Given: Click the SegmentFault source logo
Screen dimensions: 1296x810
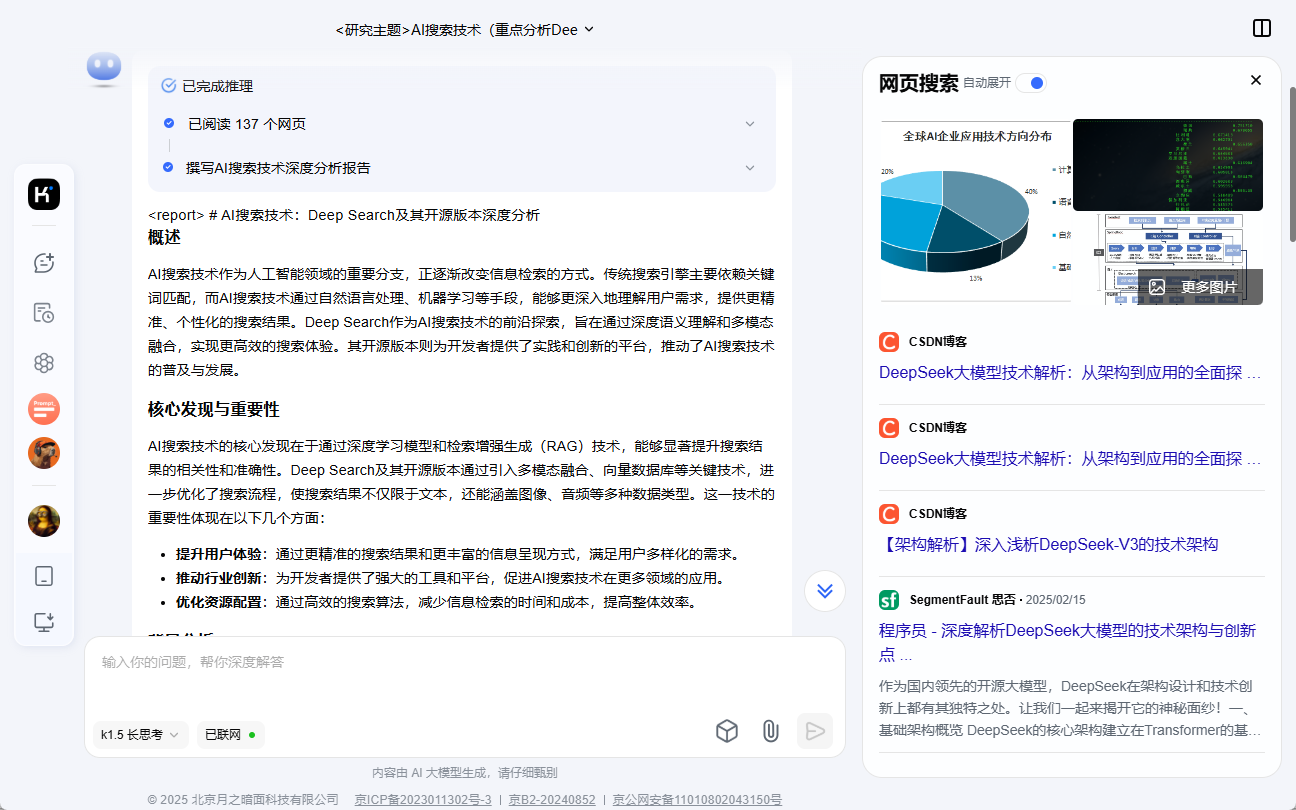Looking at the screenshot, I should (889, 600).
